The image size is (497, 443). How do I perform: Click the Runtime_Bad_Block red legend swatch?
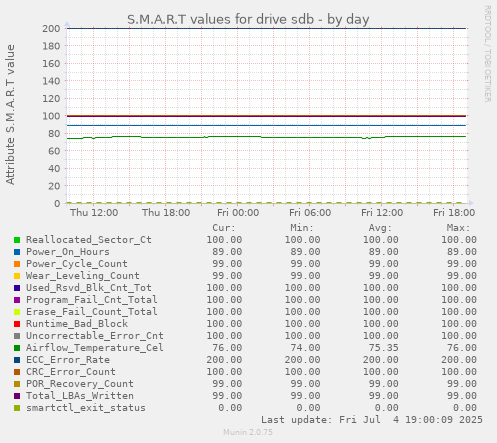point(17,324)
